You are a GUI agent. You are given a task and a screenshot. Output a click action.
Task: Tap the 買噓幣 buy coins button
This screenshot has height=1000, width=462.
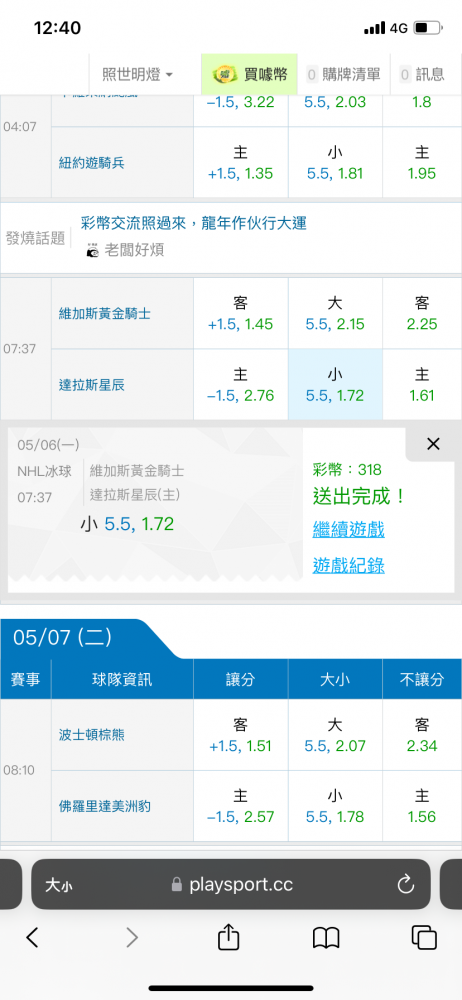(250, 75)
